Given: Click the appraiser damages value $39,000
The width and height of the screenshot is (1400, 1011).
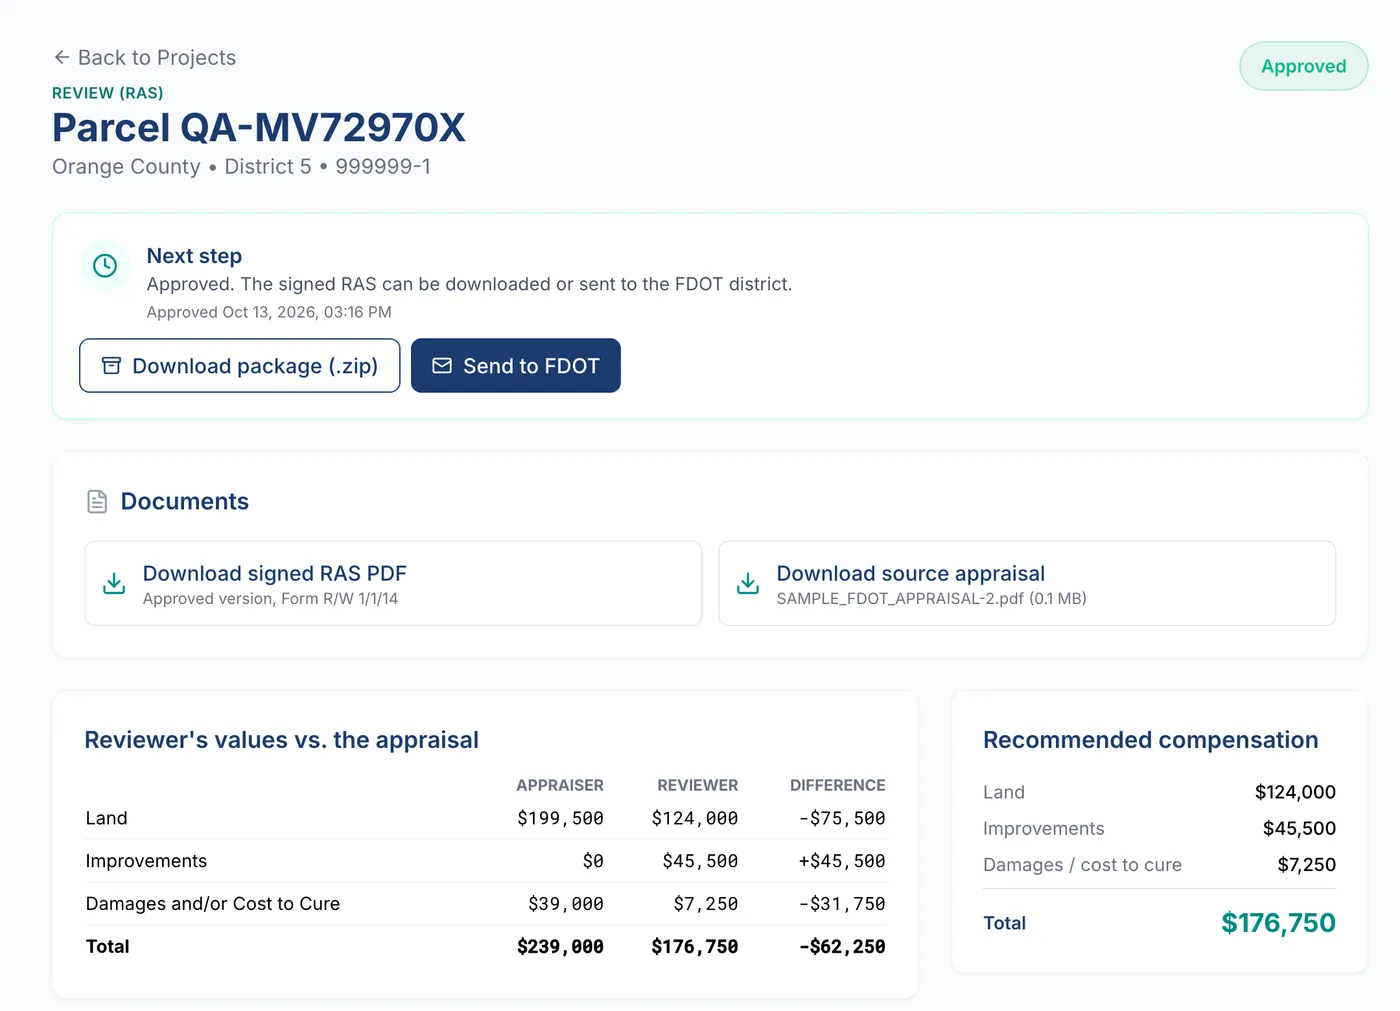Looking at the screenshot, I should point(566,904).
